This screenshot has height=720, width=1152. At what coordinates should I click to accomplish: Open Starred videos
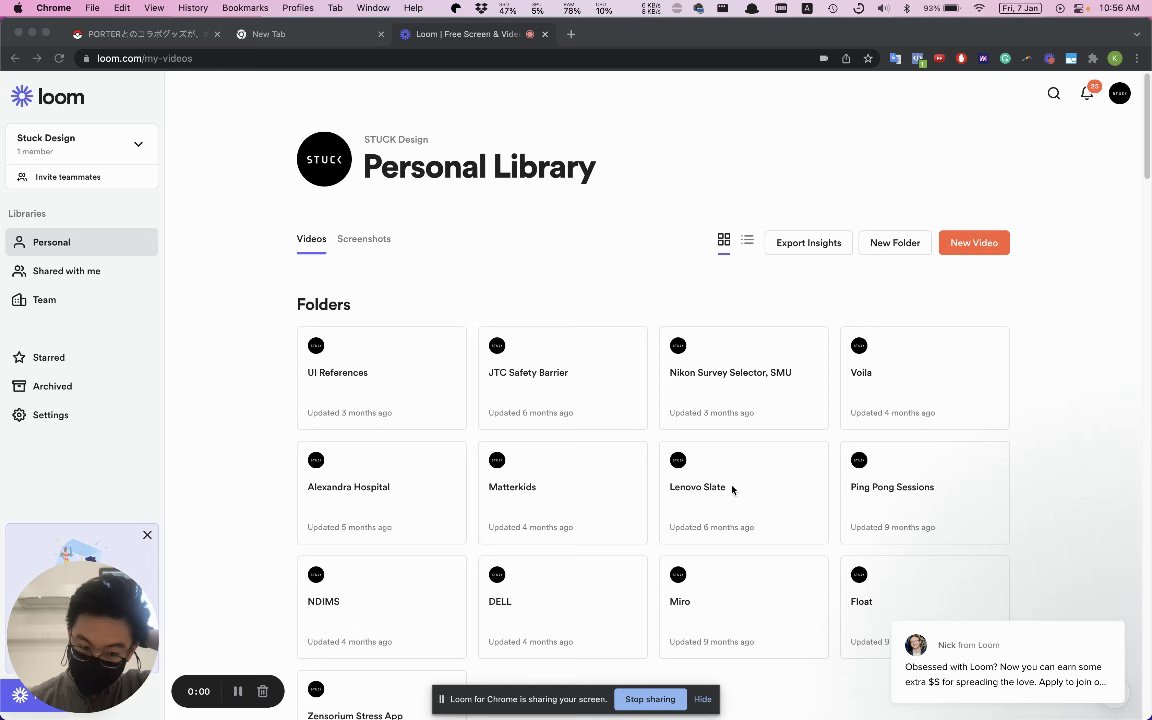click(82, 358)
